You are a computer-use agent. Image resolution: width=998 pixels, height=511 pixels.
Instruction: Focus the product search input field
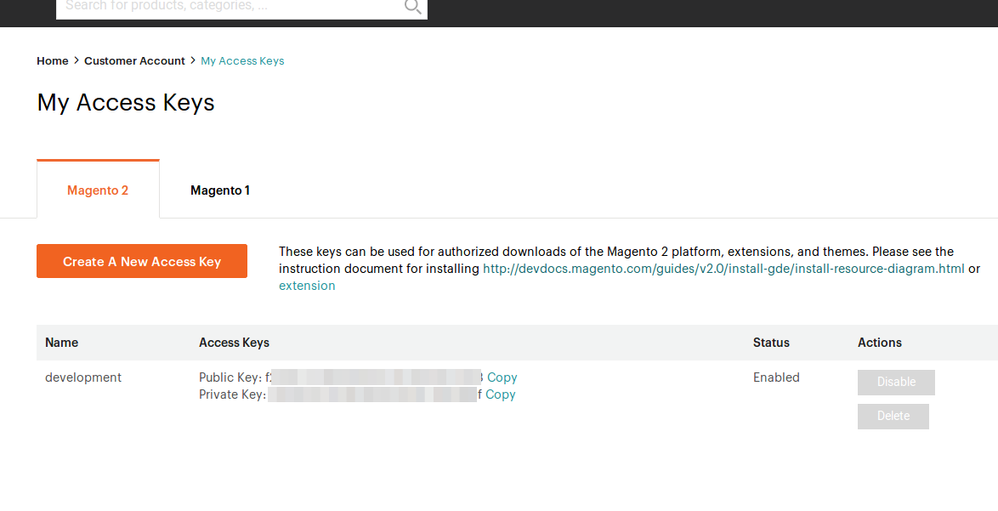coord(230,7)
